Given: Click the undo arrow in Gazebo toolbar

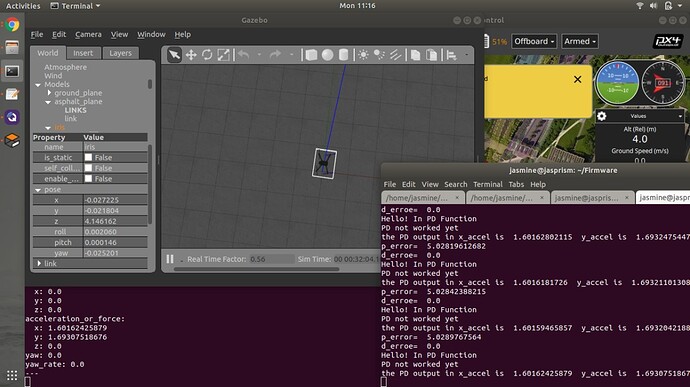Looking at the screenshot, I should coord(243,55).
